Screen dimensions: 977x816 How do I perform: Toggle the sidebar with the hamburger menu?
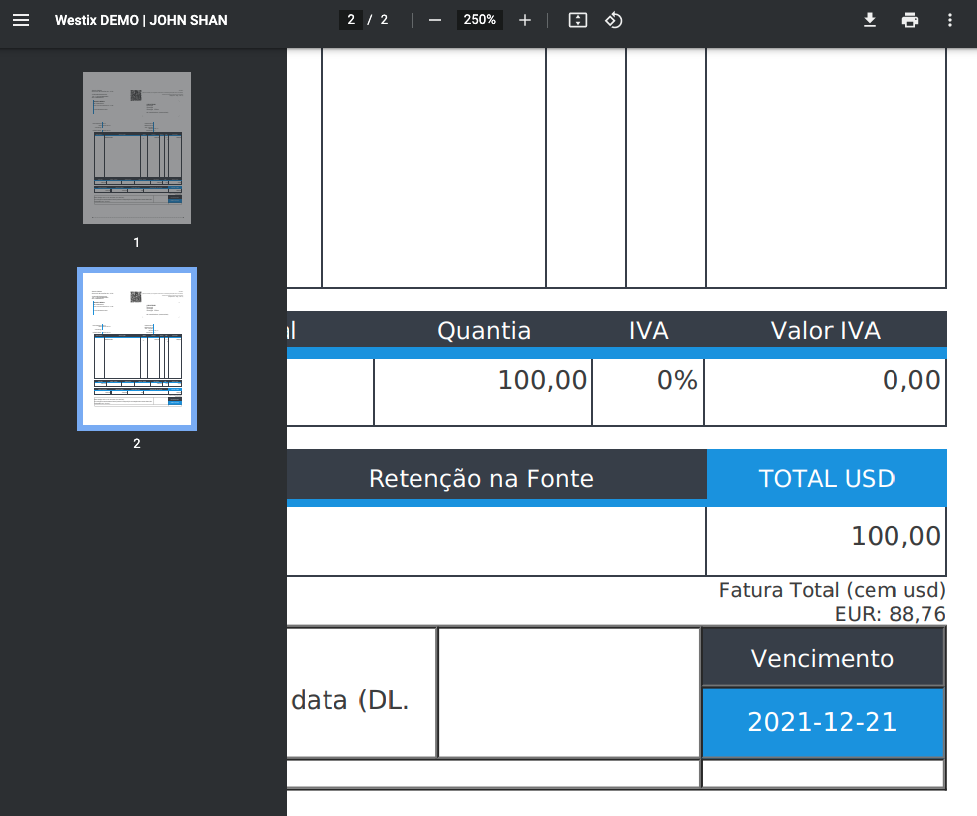point(21,20)
